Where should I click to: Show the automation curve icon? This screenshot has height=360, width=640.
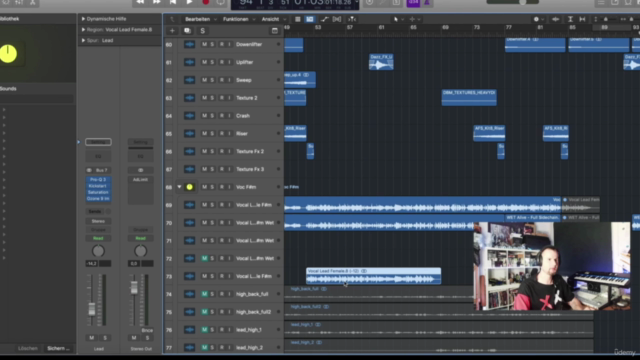324,19
